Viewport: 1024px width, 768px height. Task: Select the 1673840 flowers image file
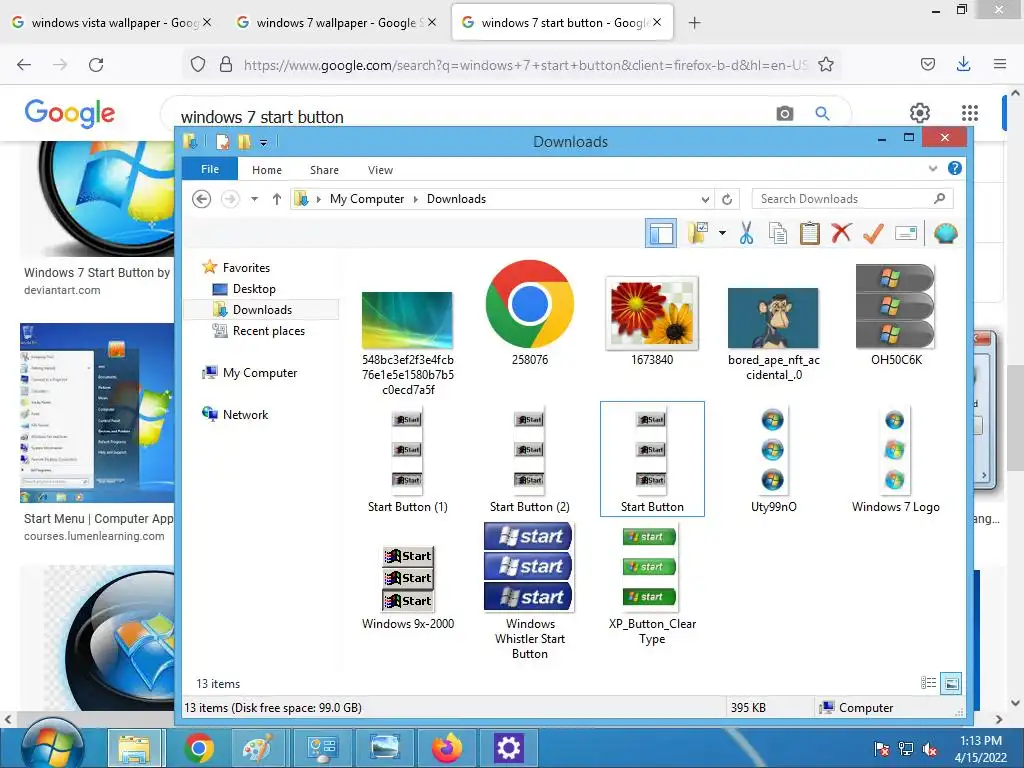click(652, 321)
